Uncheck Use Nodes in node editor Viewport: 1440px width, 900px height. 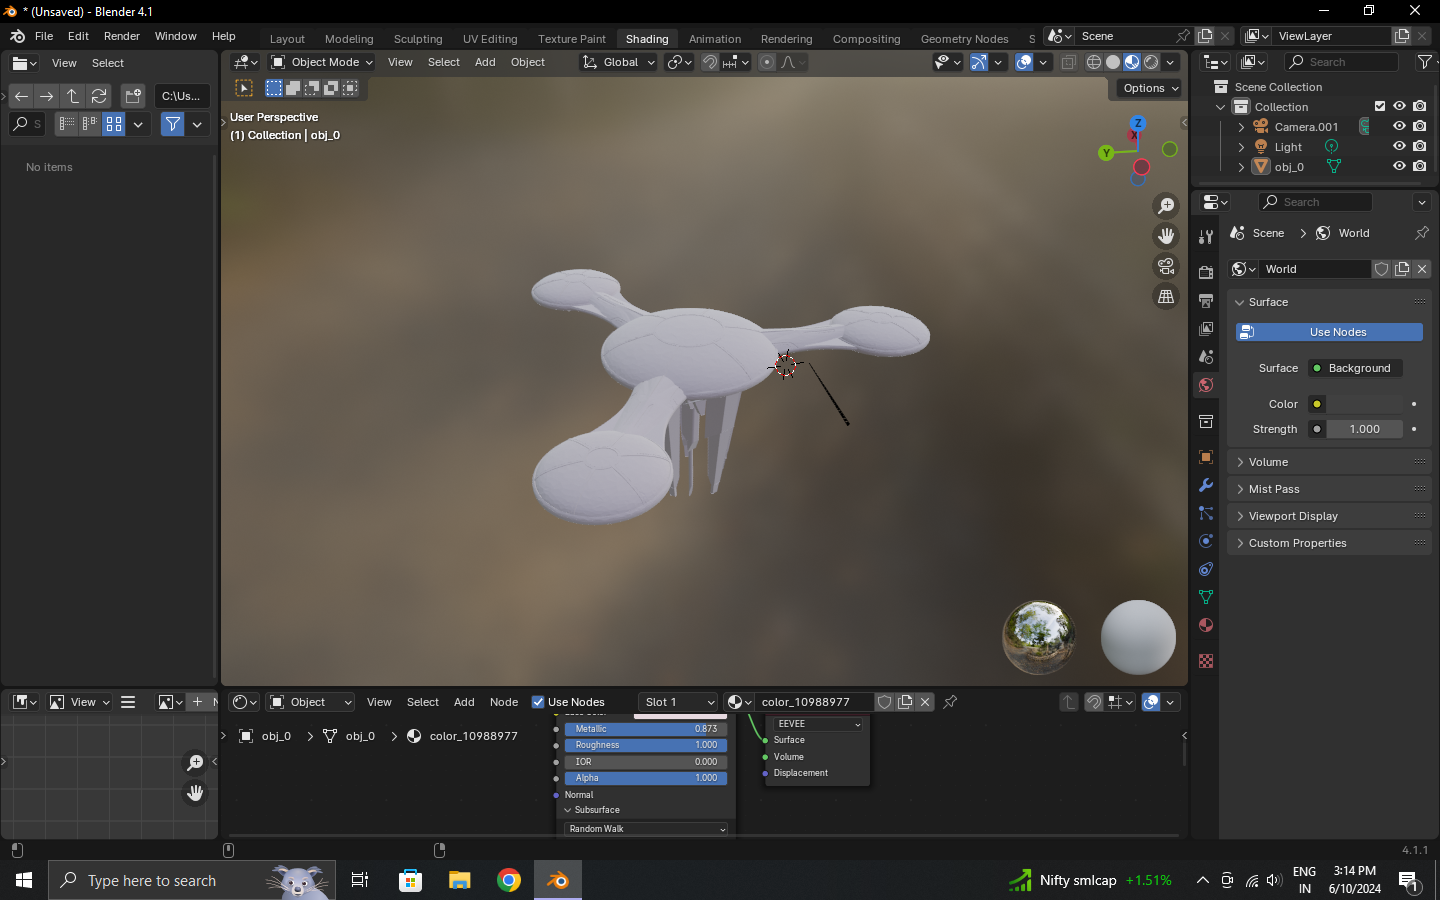coord(538,702)
